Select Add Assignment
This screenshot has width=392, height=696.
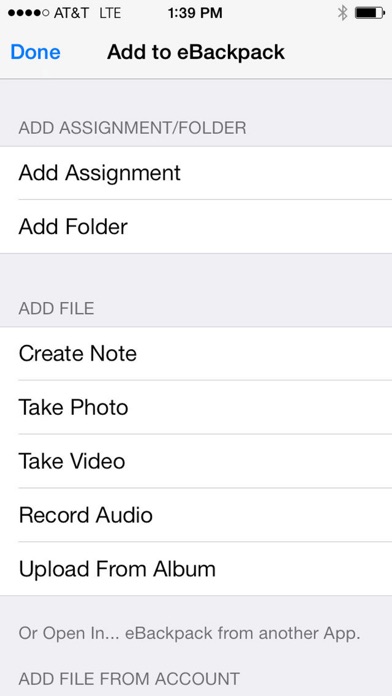point(196,173)
